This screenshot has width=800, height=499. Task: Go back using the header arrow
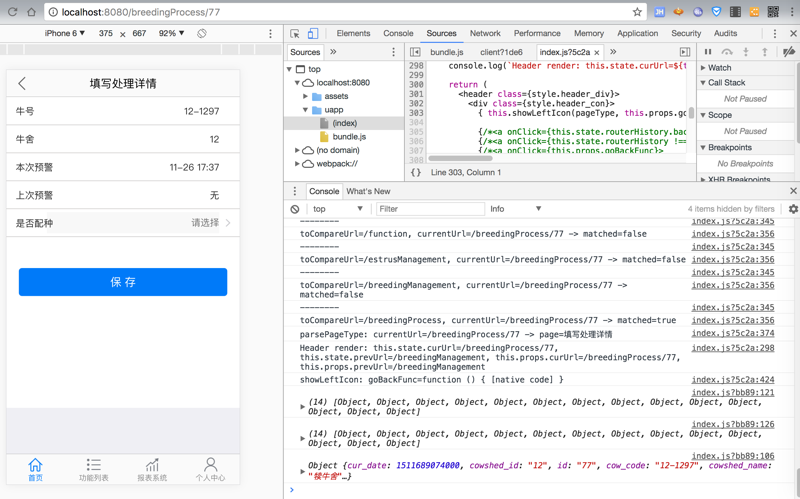pos(21,84)
